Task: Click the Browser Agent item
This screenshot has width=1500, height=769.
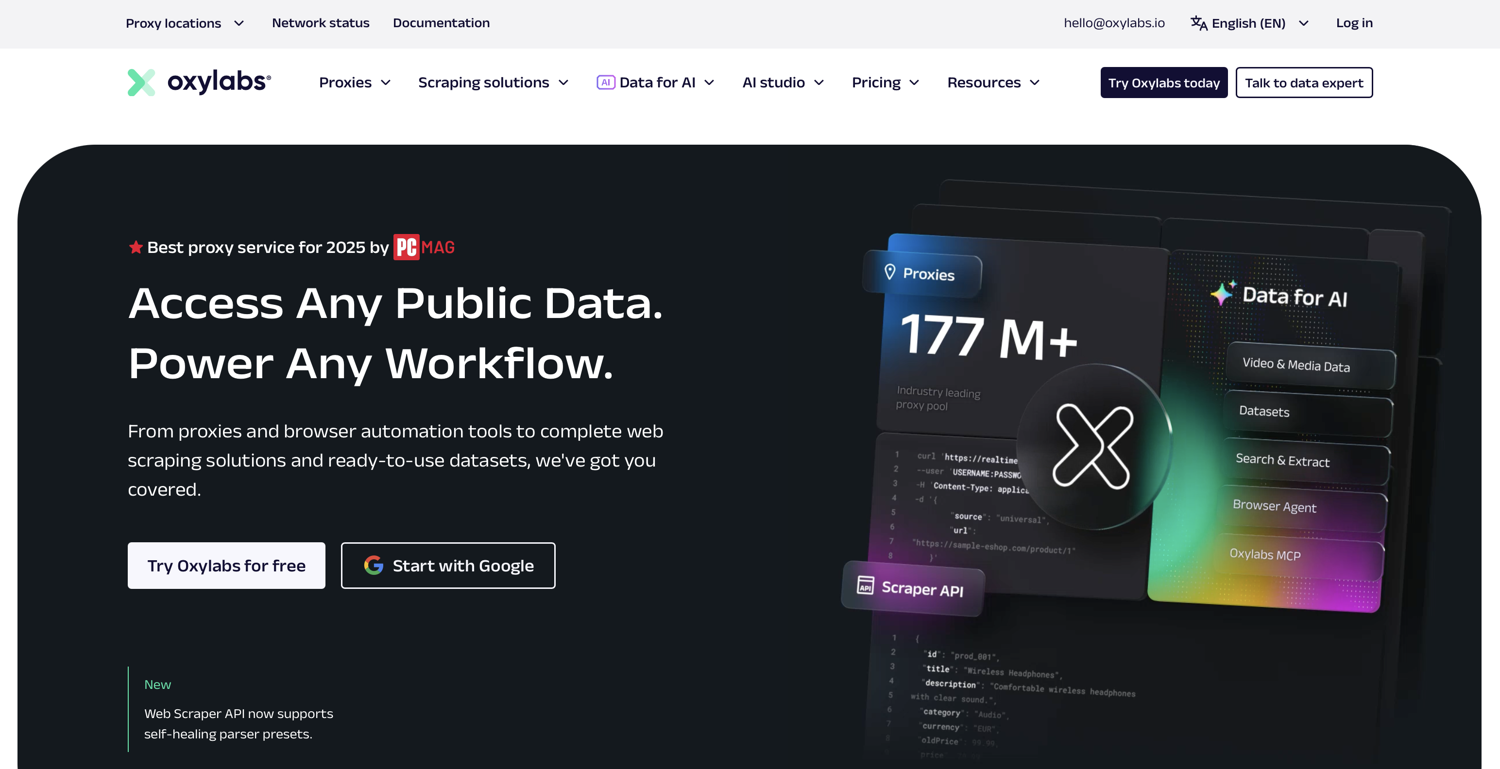Action: tap(1303, 508)
